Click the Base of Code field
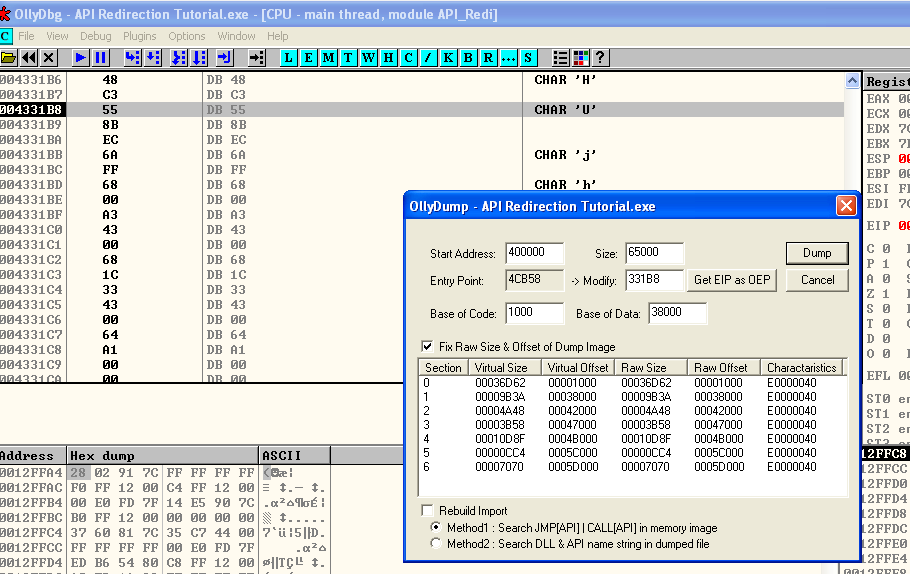910x574 pixels. tap(535, 313)
